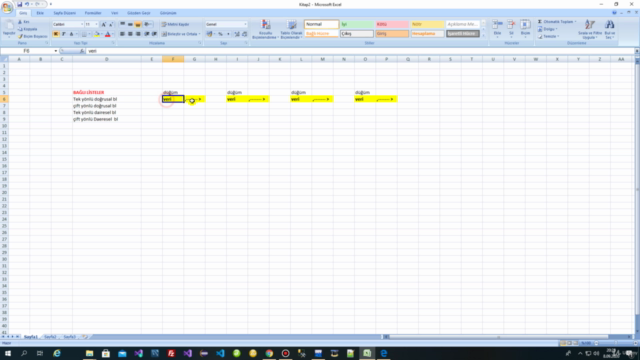The width and height of the screenshot is (640, 360).
Task: Increase decimal places
Action: pyautogui.click(x=237, y=34)
